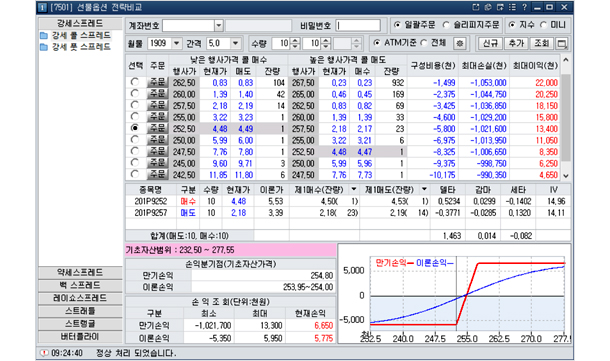Select 슬리피지주문 order mode
Image resolution: width=610 pixels, height=361 pixels.
pos(446,25)
